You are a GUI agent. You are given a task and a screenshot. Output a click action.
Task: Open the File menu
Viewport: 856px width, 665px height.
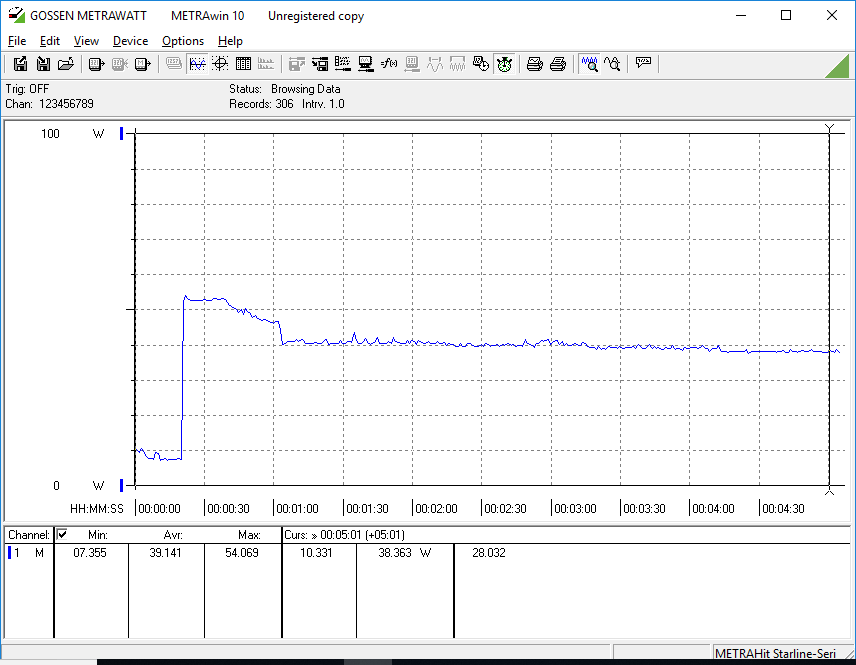[17, 41]
